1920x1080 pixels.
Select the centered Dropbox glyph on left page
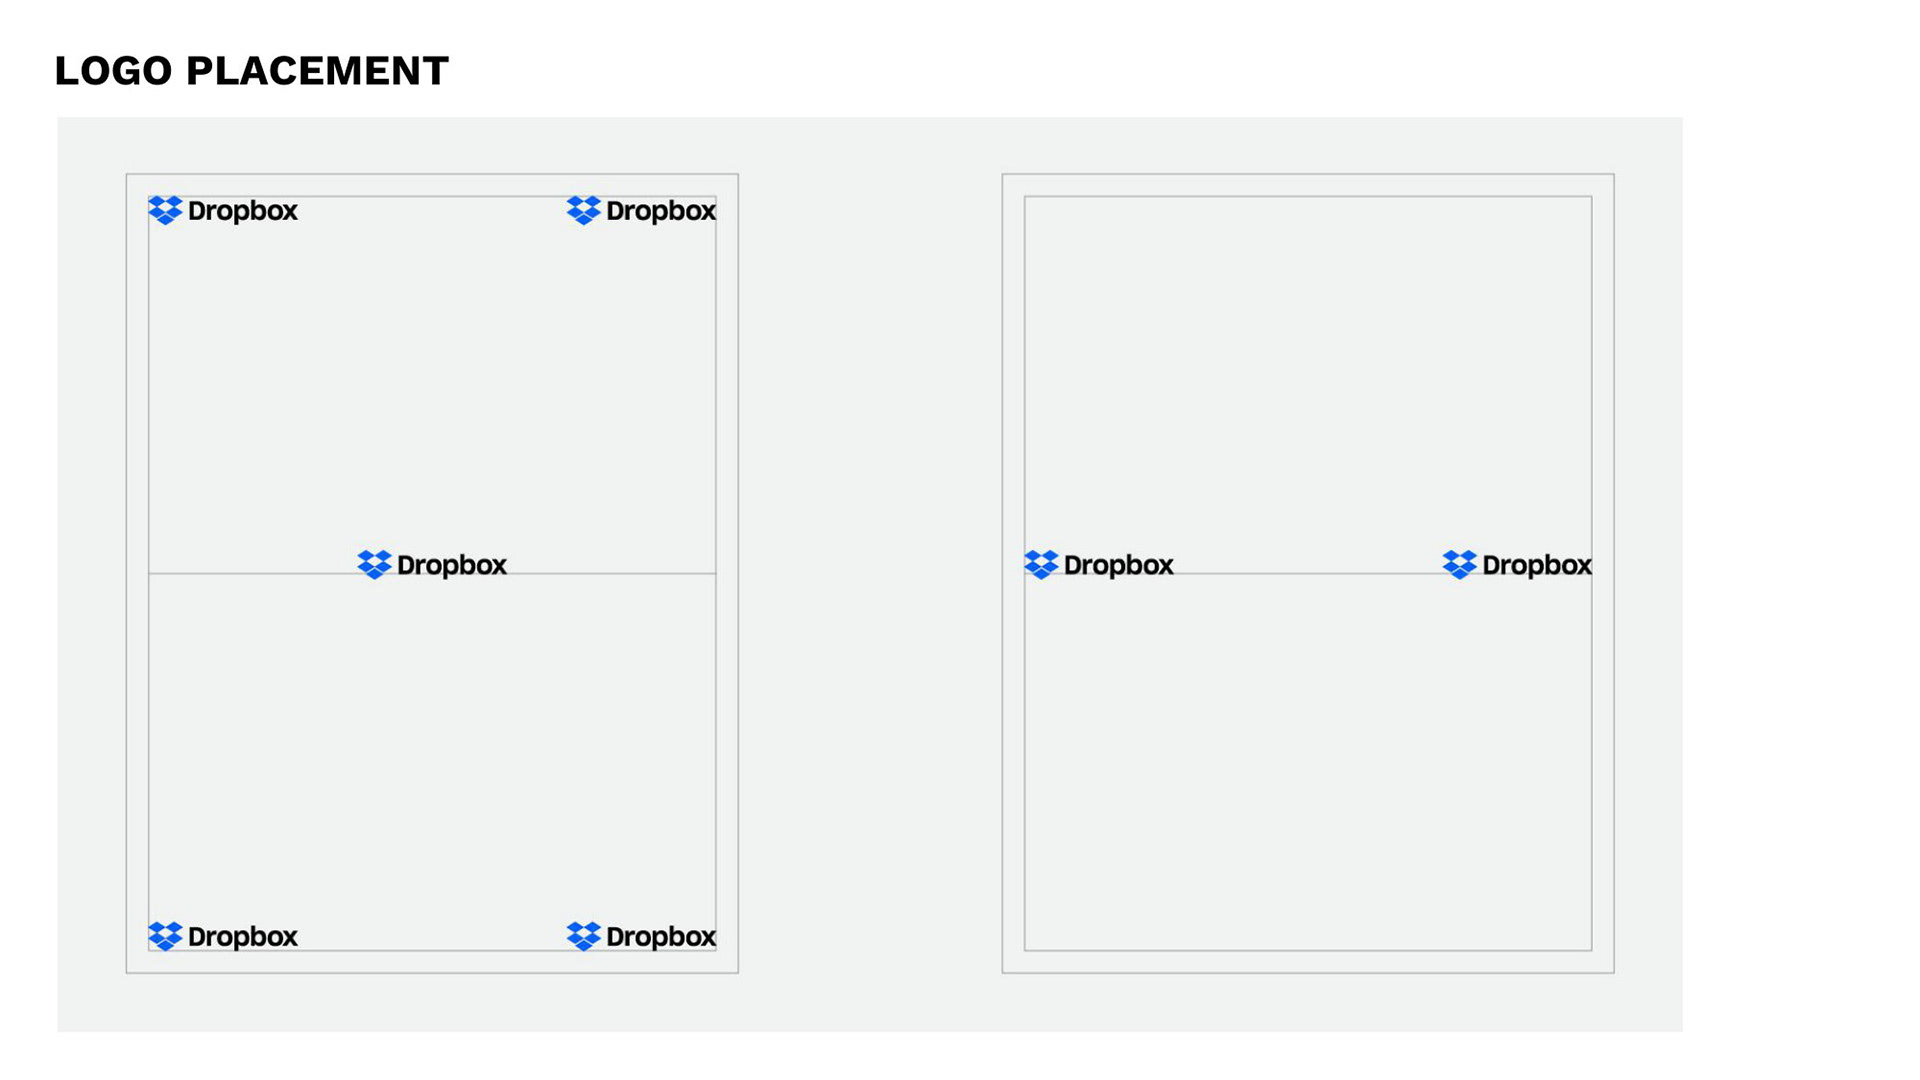[x=374, y=565]
